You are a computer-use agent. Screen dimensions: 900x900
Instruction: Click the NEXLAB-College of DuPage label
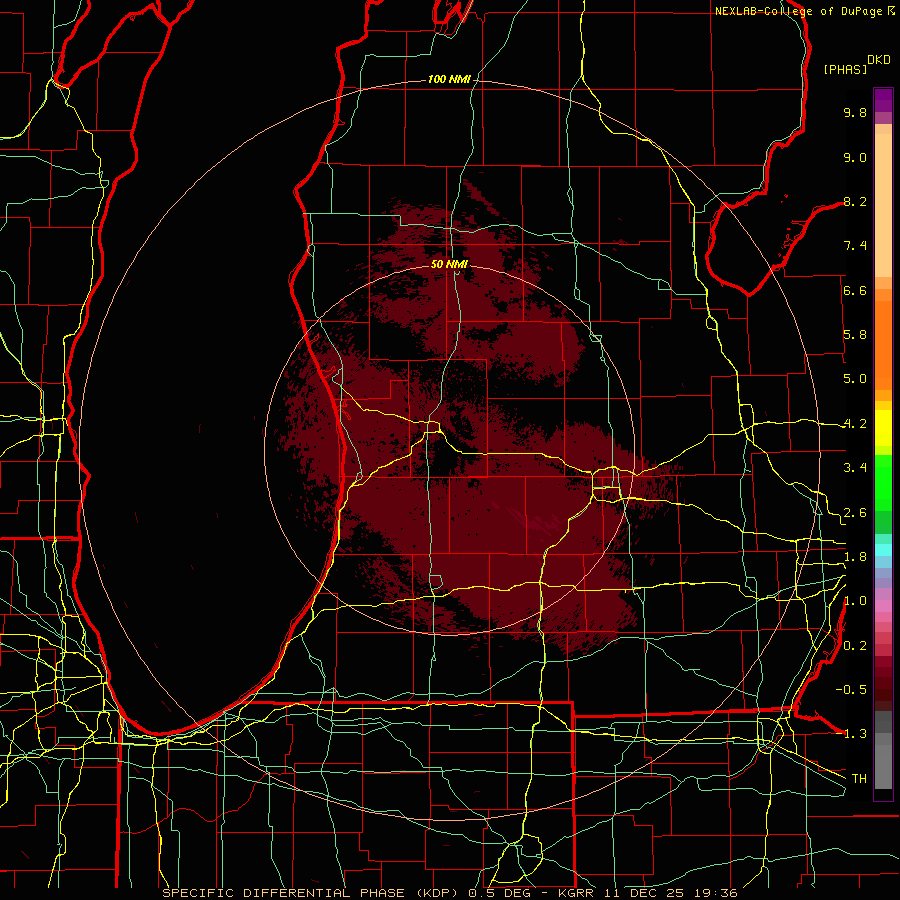pos(798,11)
